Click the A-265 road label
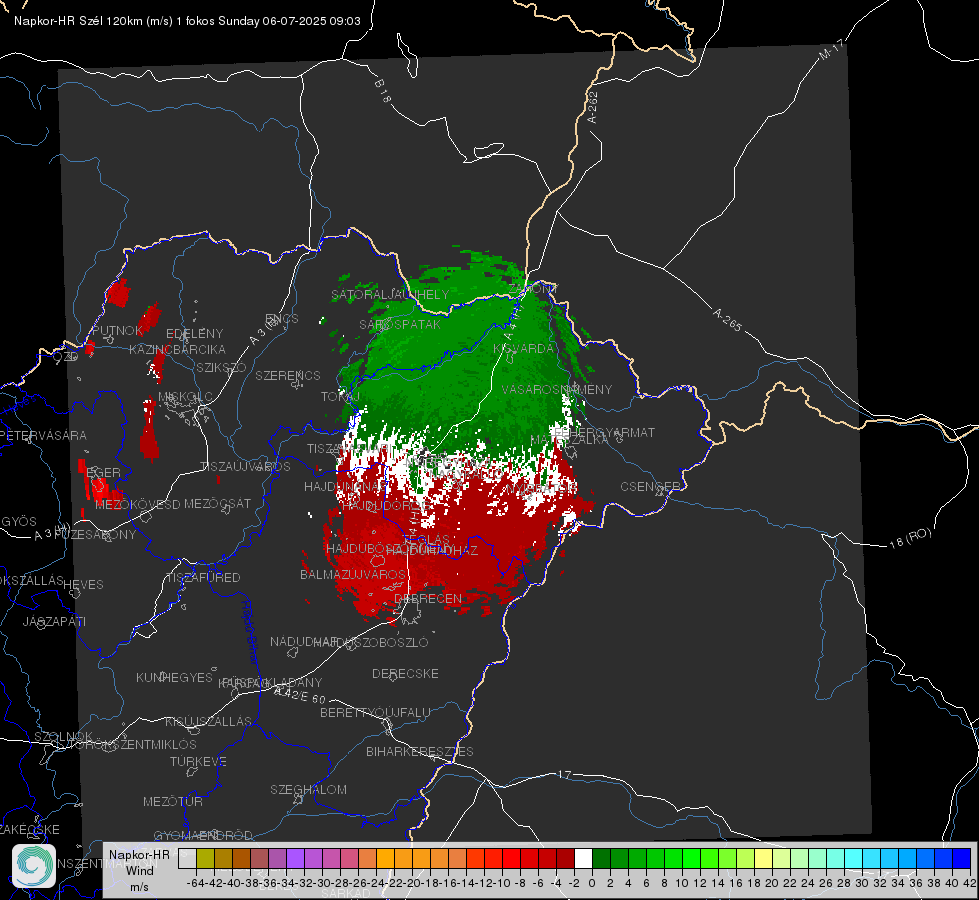This screenshot has height=900, width=979. (x=727, y=320)
